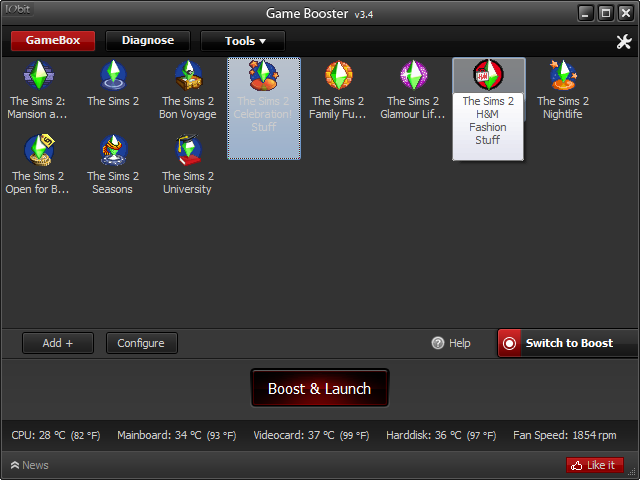Switch to the GameBox tab
The image size is (640, 480).
point(53,41)
